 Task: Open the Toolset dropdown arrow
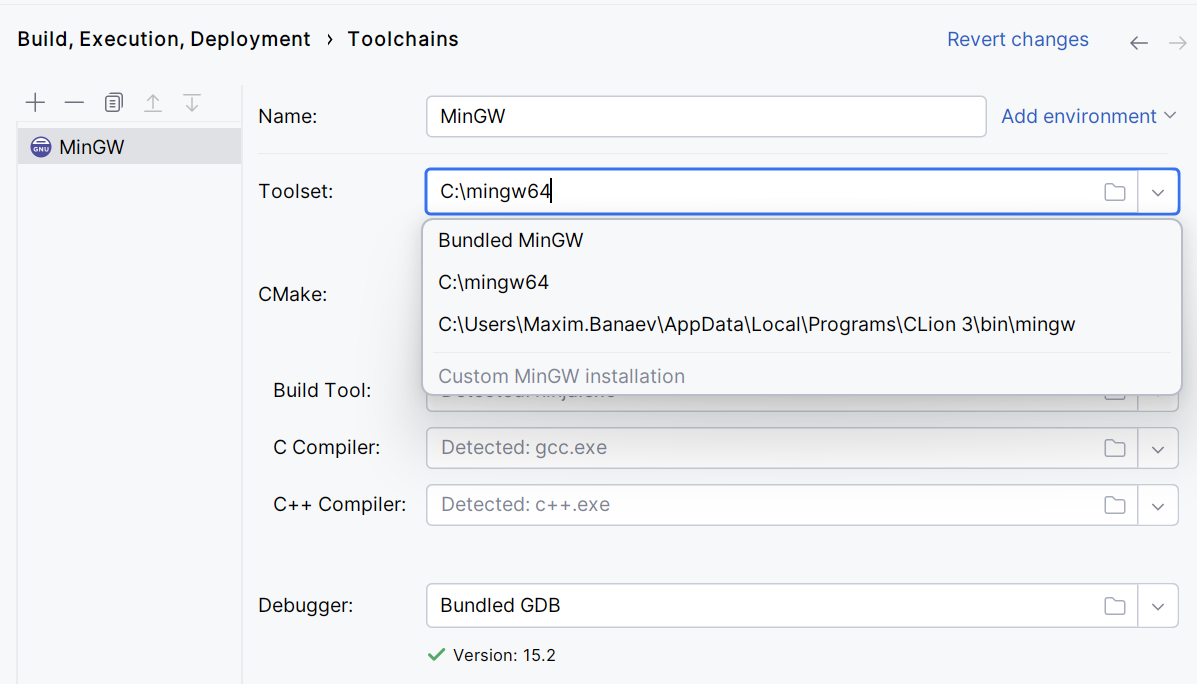point(1159,191)
